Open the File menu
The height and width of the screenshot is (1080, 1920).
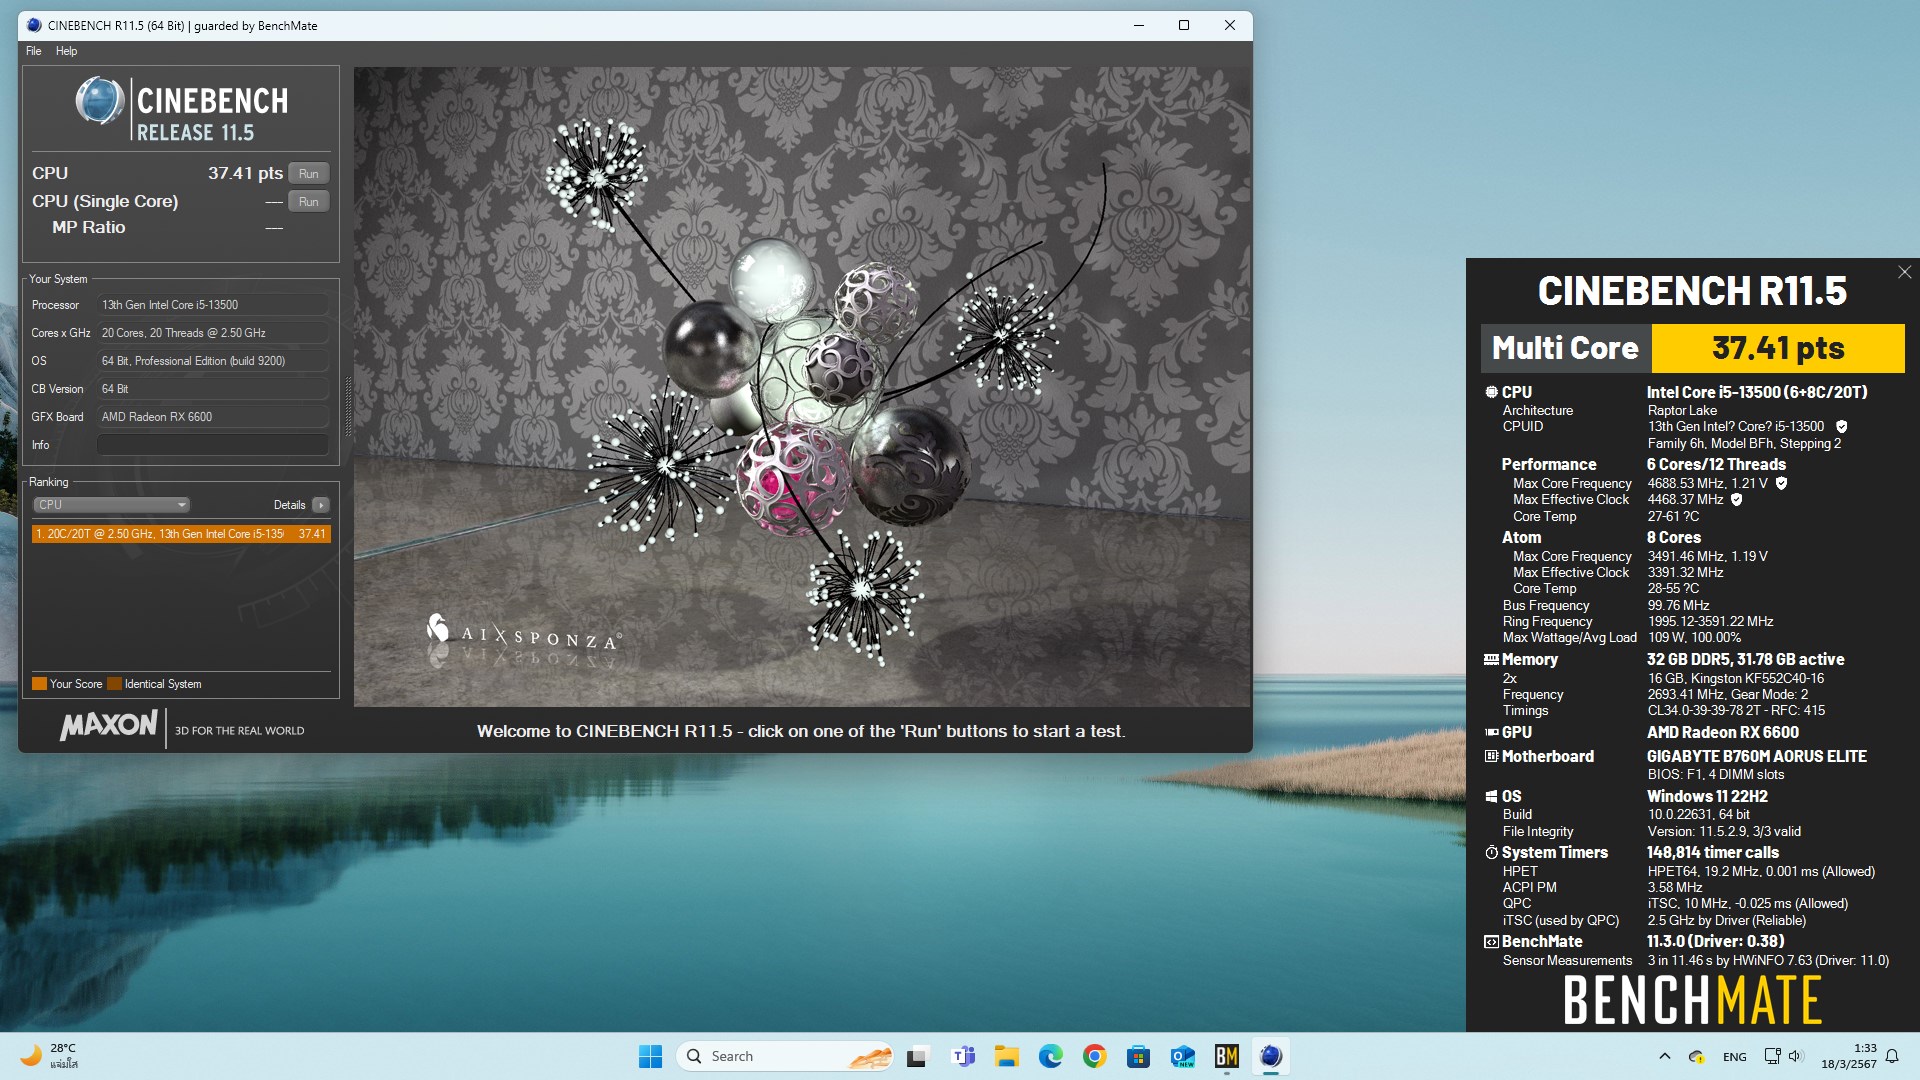tap(34, 51)
